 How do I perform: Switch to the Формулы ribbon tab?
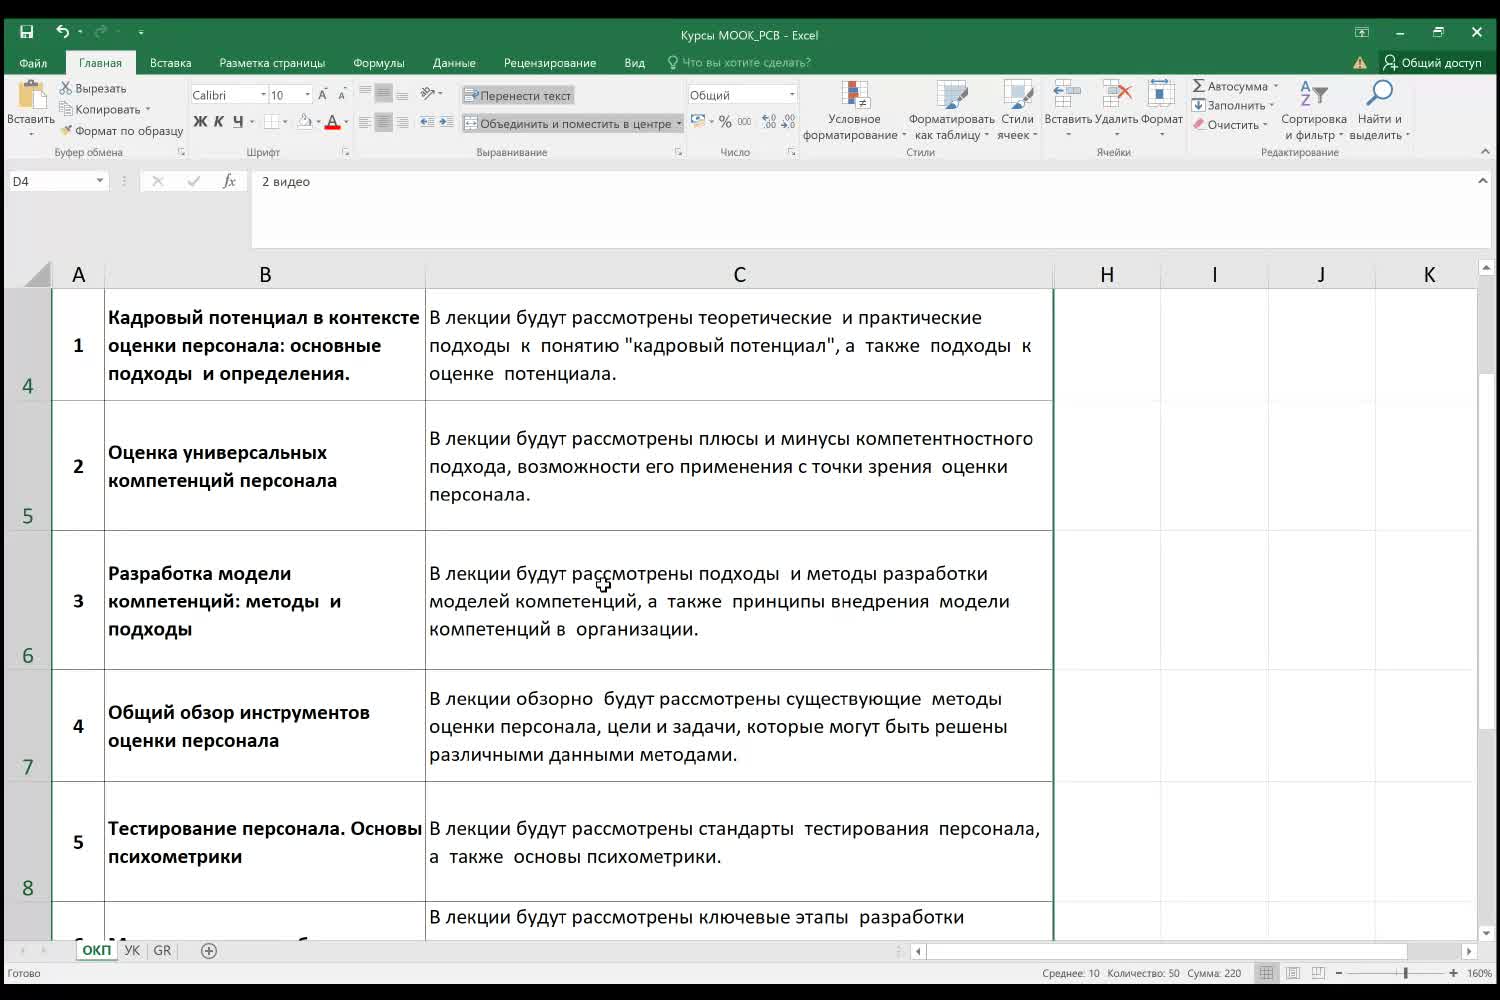tap(378, 62)
